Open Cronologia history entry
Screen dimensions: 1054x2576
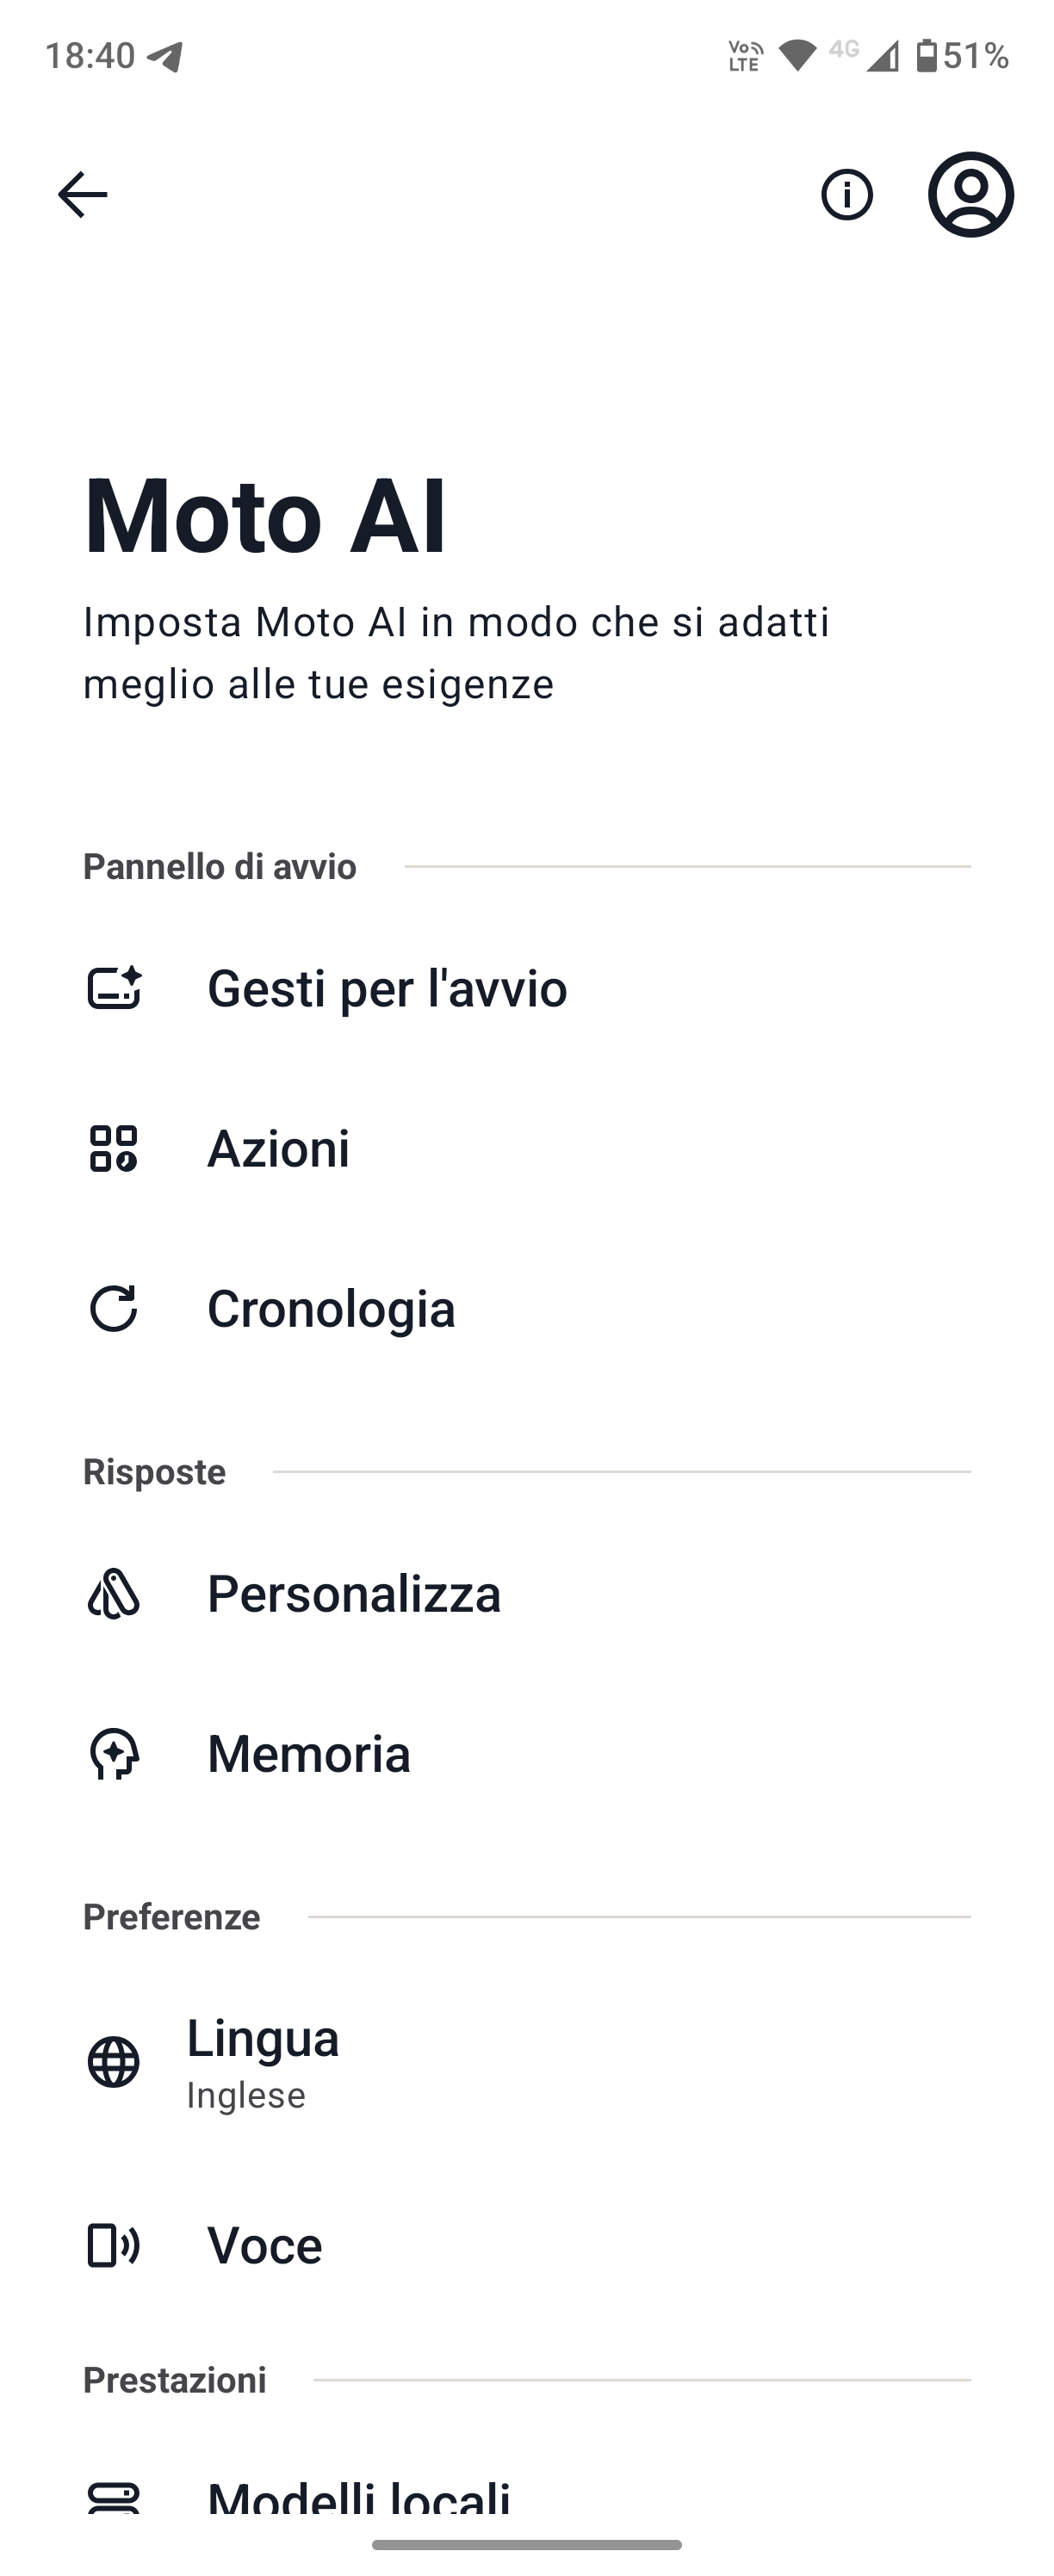tap(527, 1308)
